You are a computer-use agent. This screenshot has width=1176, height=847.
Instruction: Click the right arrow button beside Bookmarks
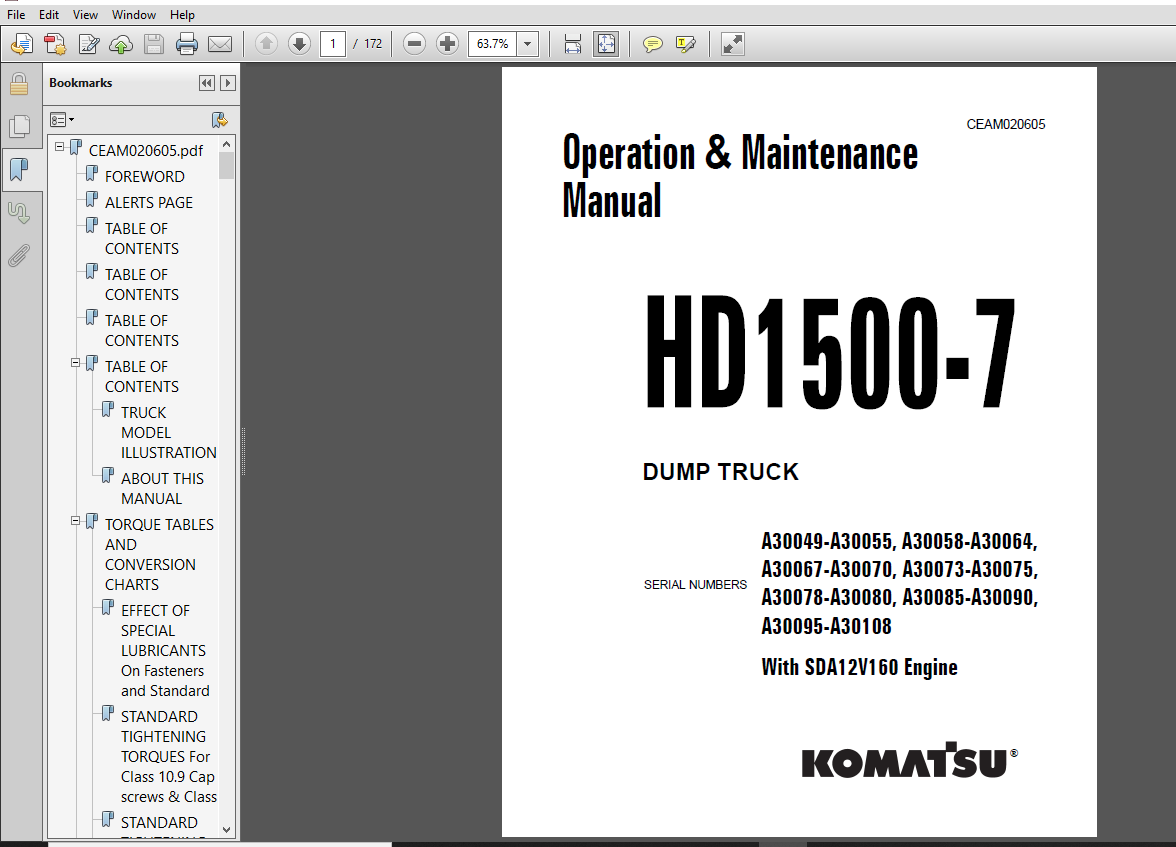228,83
